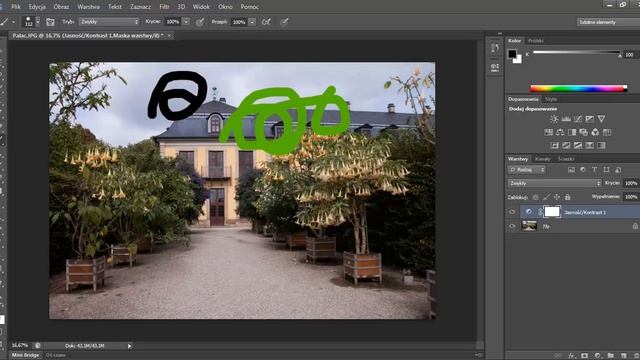Add a Channel Mixer adjustment icon
This screenshot has height=360, width=640.
596,132
